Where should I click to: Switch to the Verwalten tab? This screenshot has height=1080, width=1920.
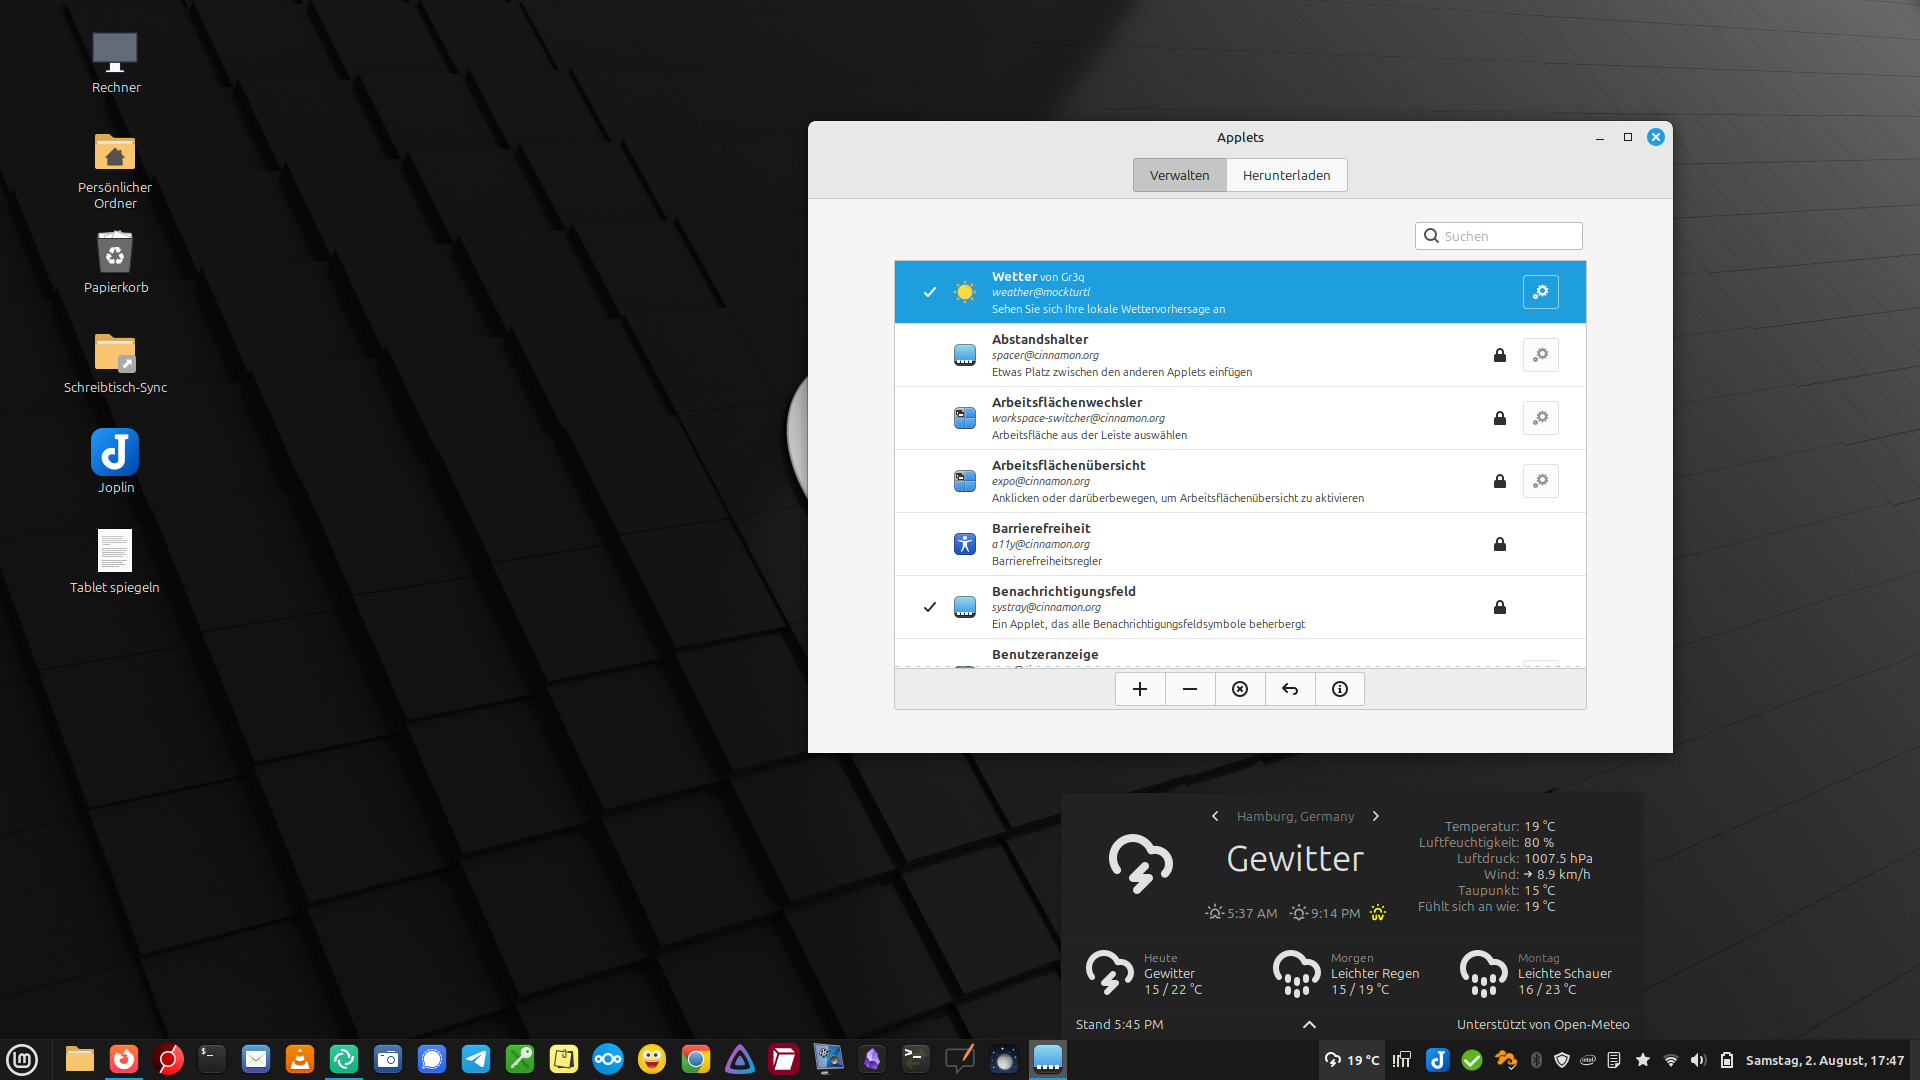coord(1179,175)
